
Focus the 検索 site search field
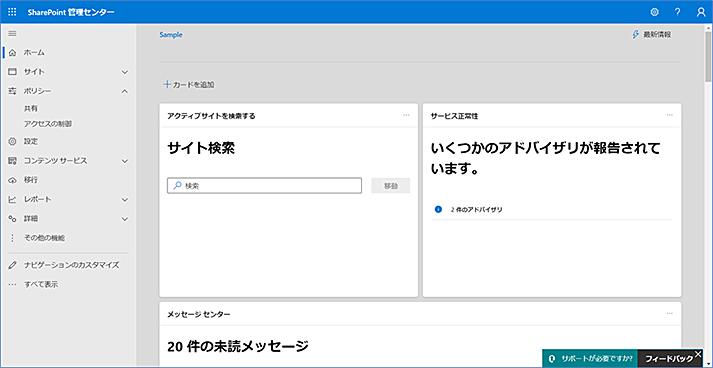coord(265,186)
